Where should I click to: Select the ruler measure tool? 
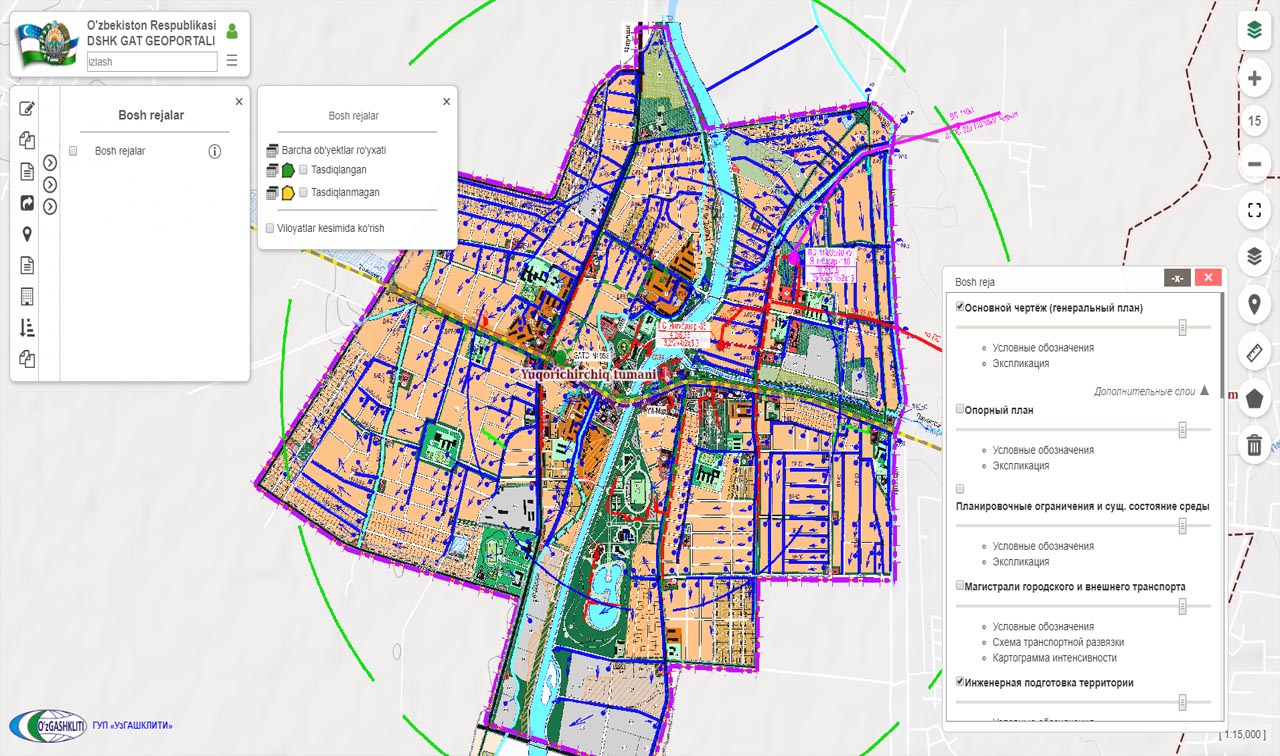click(1254, 351)
